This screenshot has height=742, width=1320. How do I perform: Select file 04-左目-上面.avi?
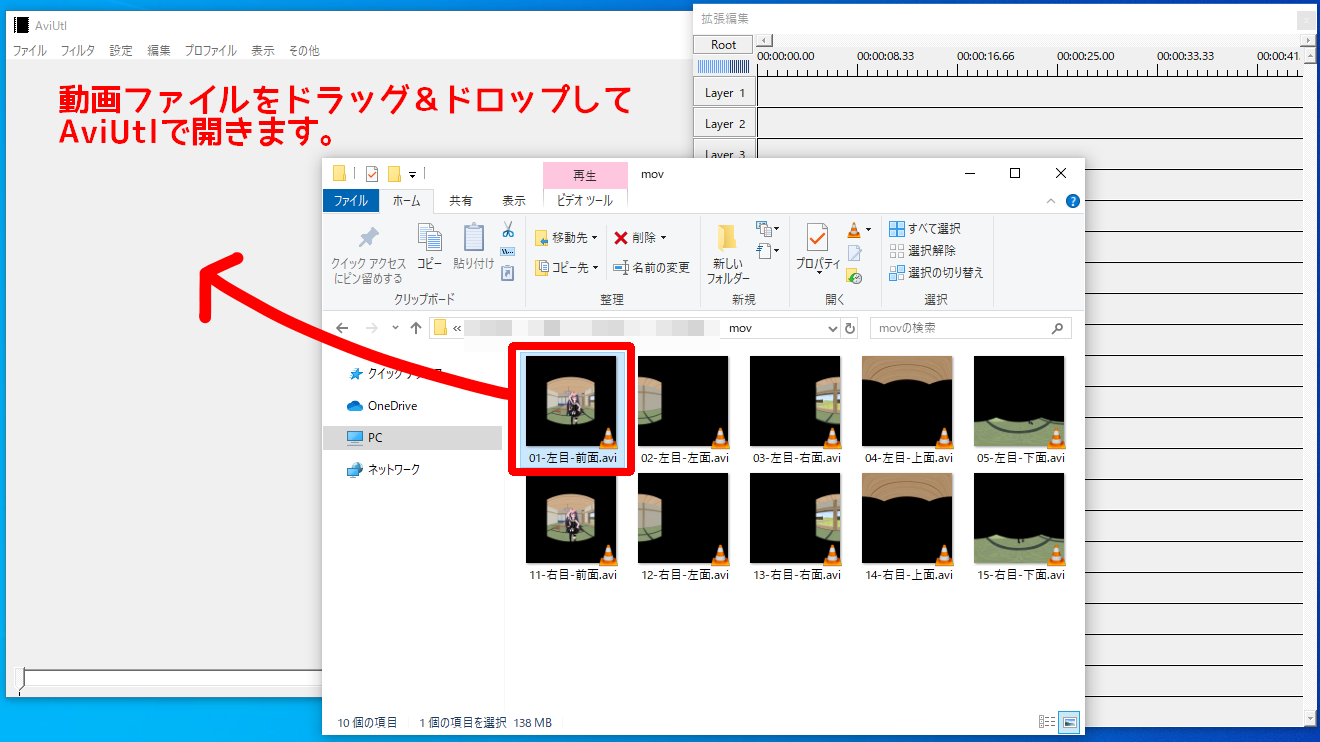pos(909,411)
